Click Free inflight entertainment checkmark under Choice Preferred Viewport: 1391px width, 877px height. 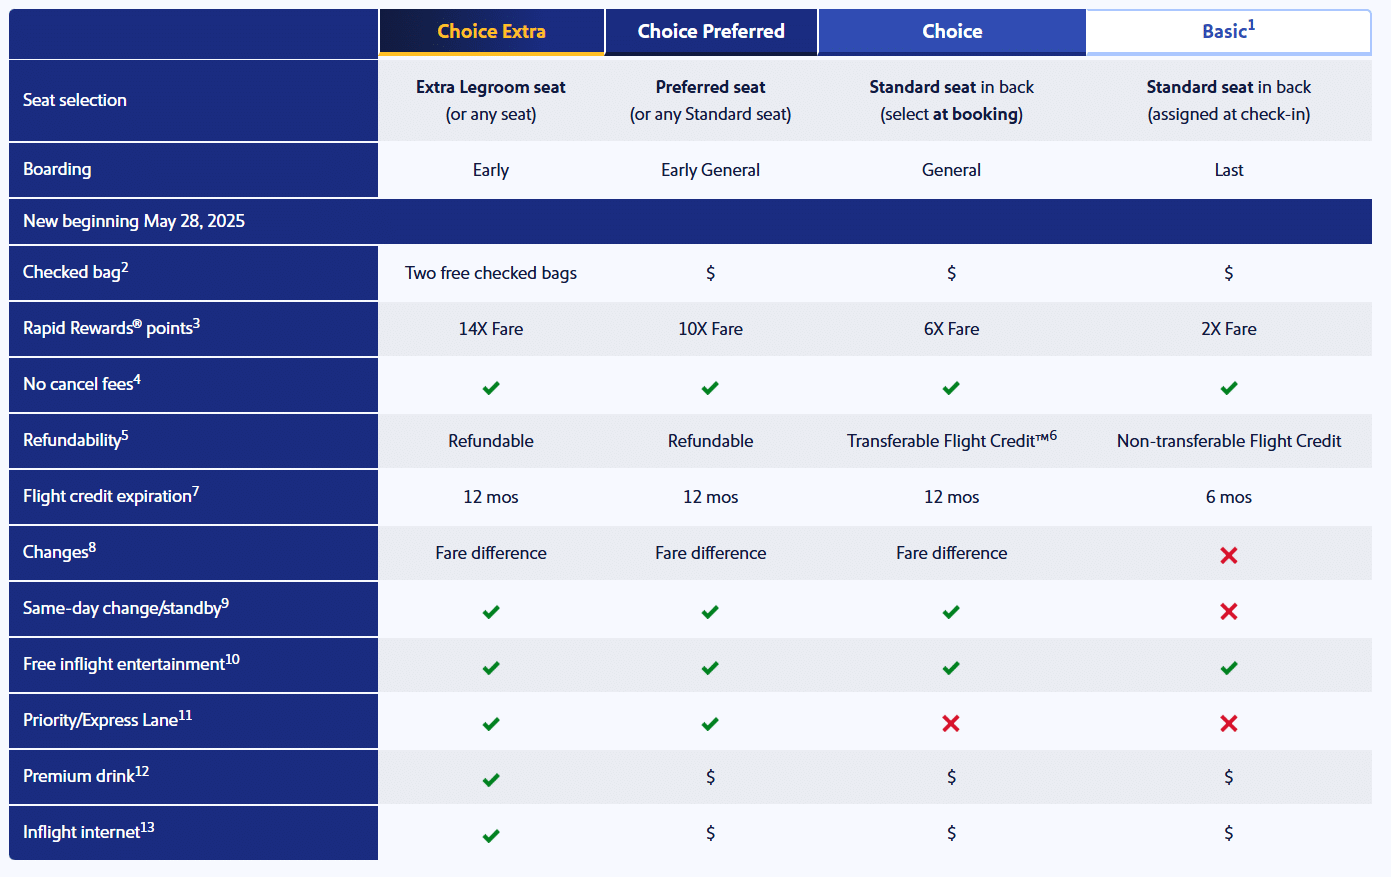pos(710,668)
